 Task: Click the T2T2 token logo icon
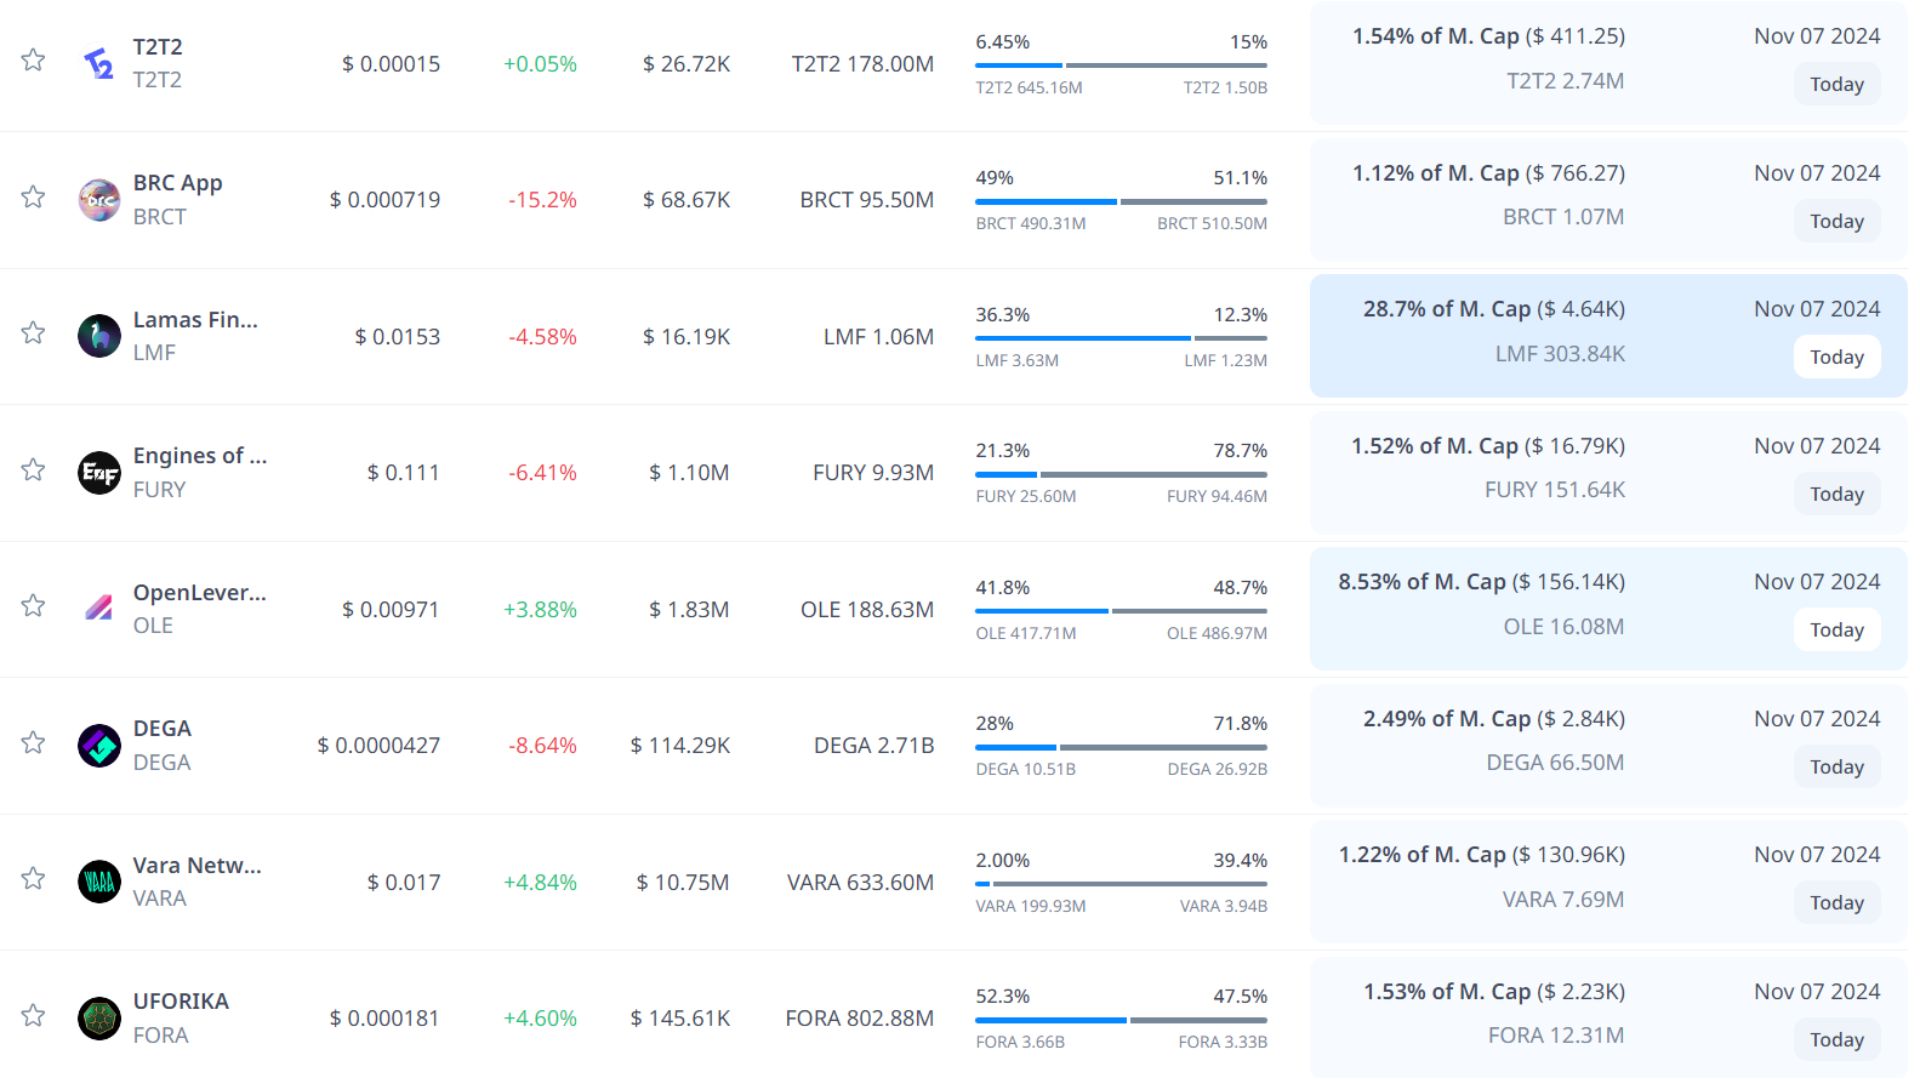[98, 63]
